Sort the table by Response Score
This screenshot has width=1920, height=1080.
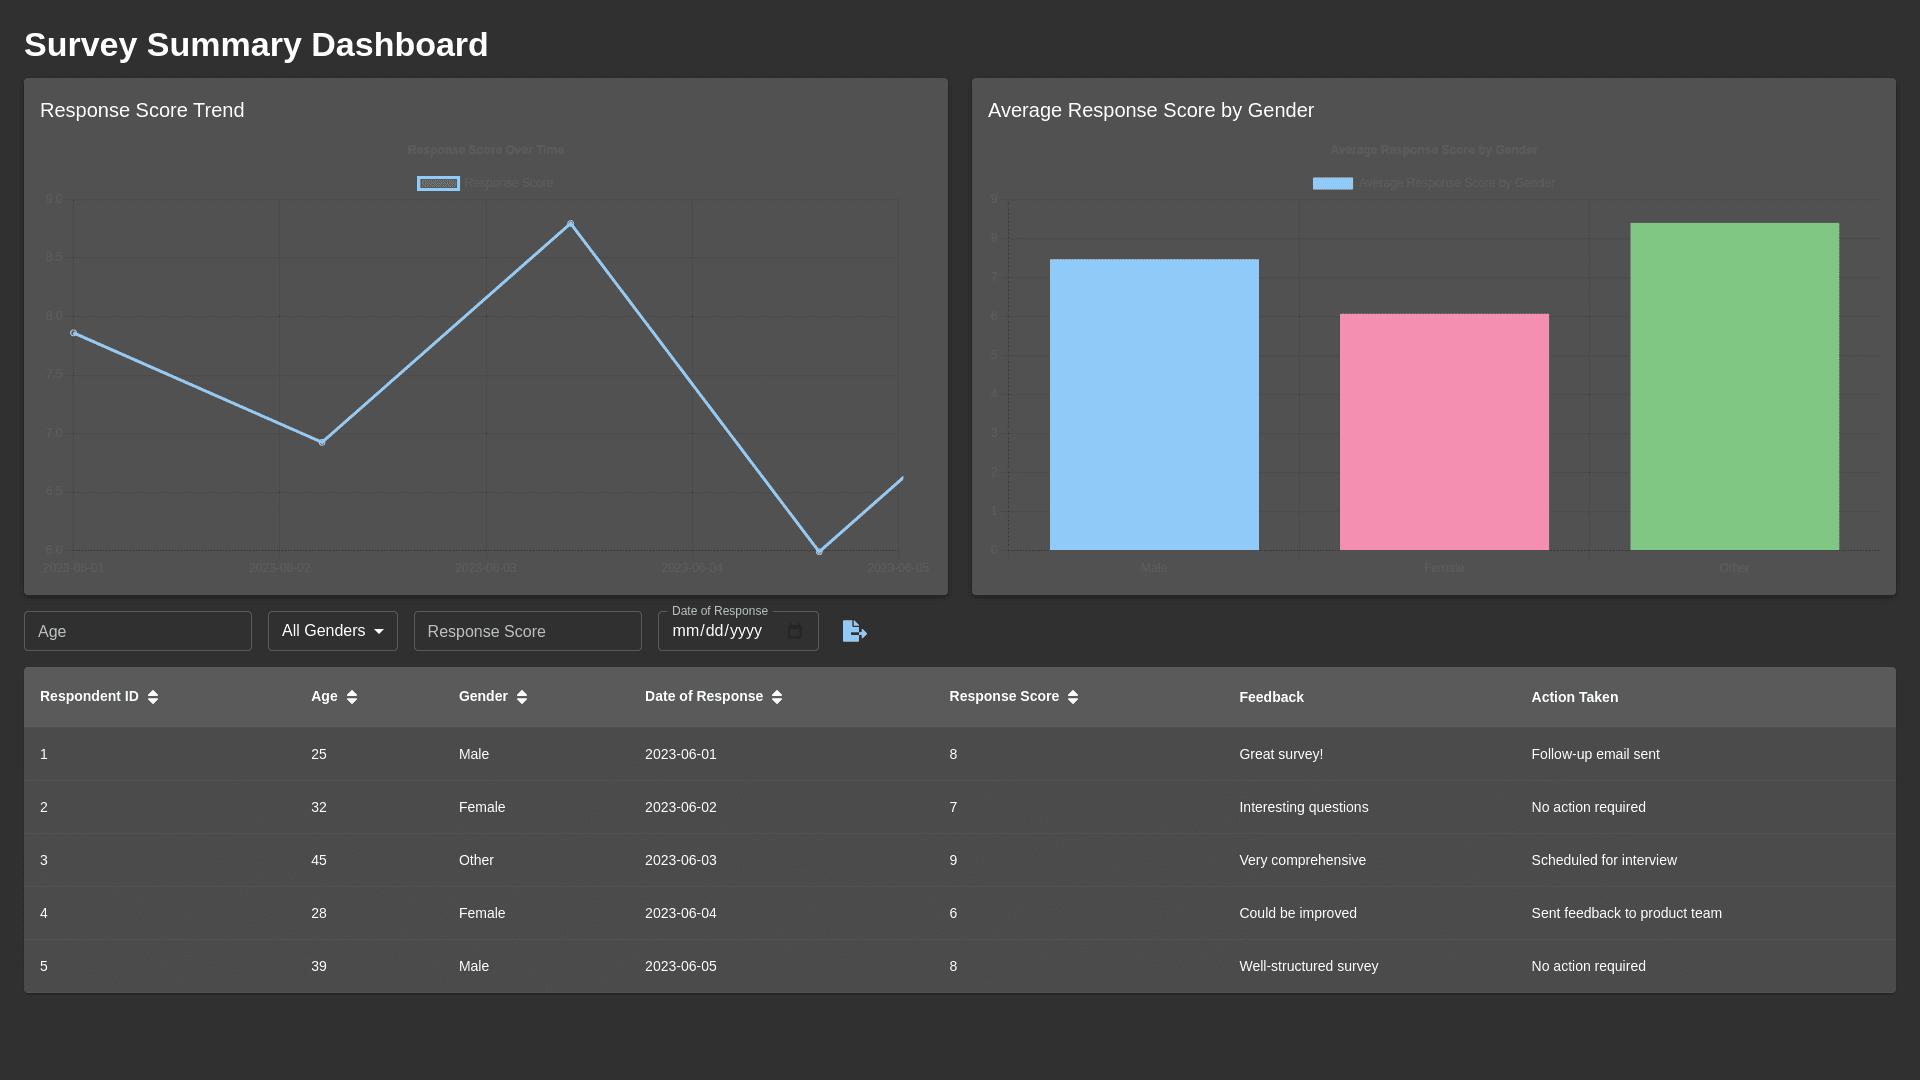tap(1073, 697)
